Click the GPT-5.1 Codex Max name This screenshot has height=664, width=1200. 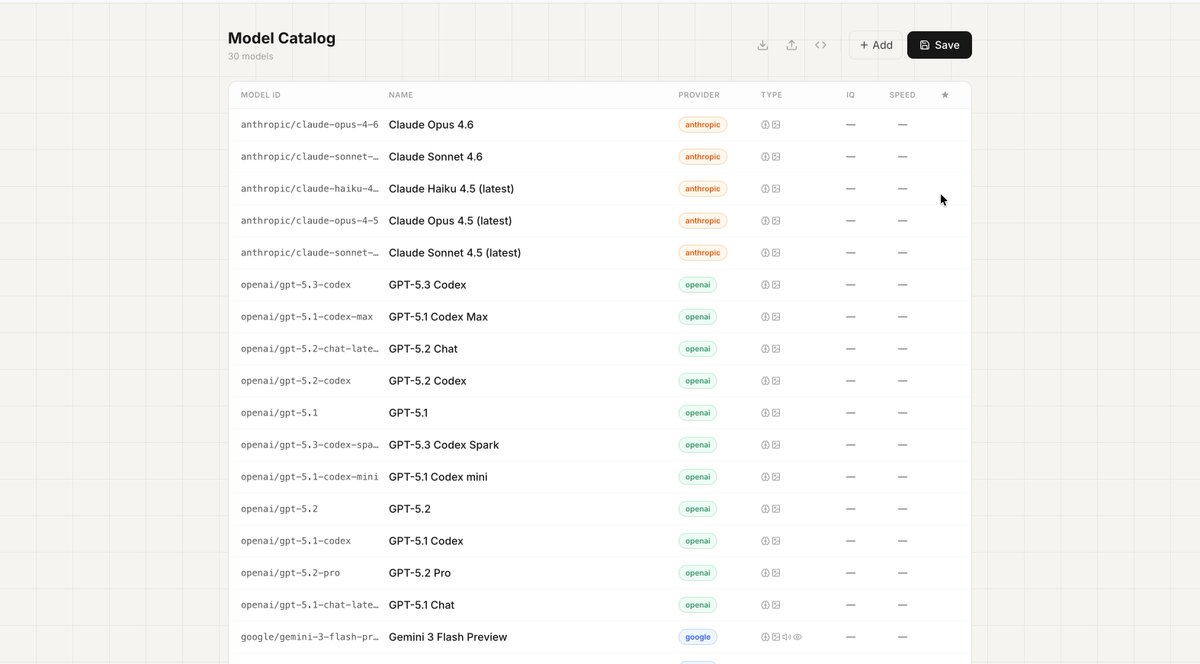[438, 317]
